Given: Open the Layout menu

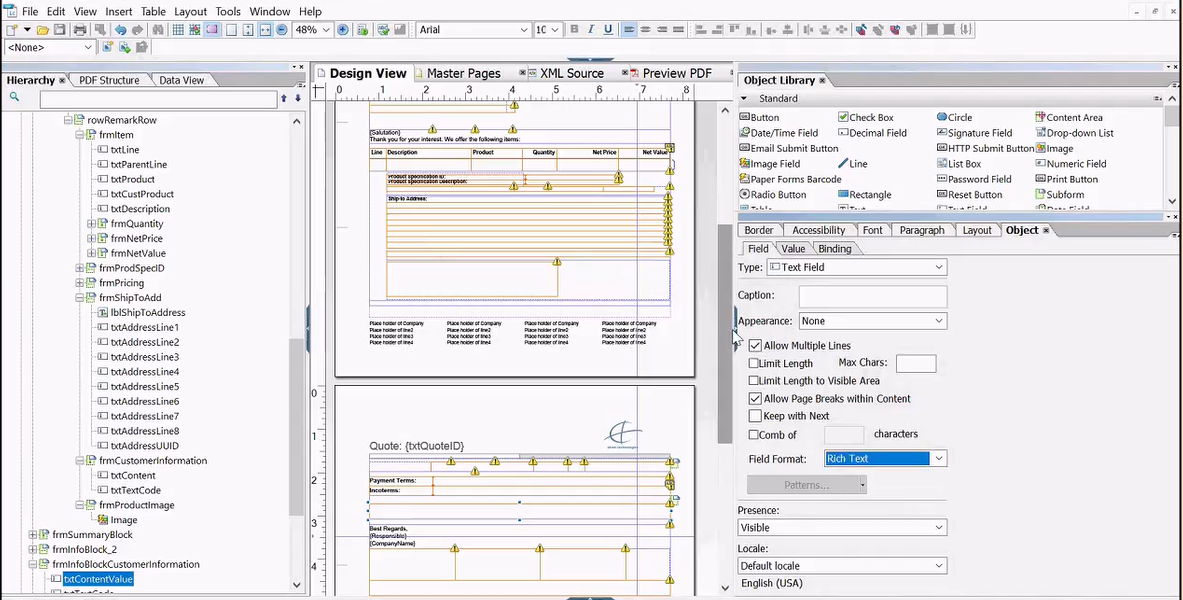Looking at the screenshot, I should pos(190,11).
